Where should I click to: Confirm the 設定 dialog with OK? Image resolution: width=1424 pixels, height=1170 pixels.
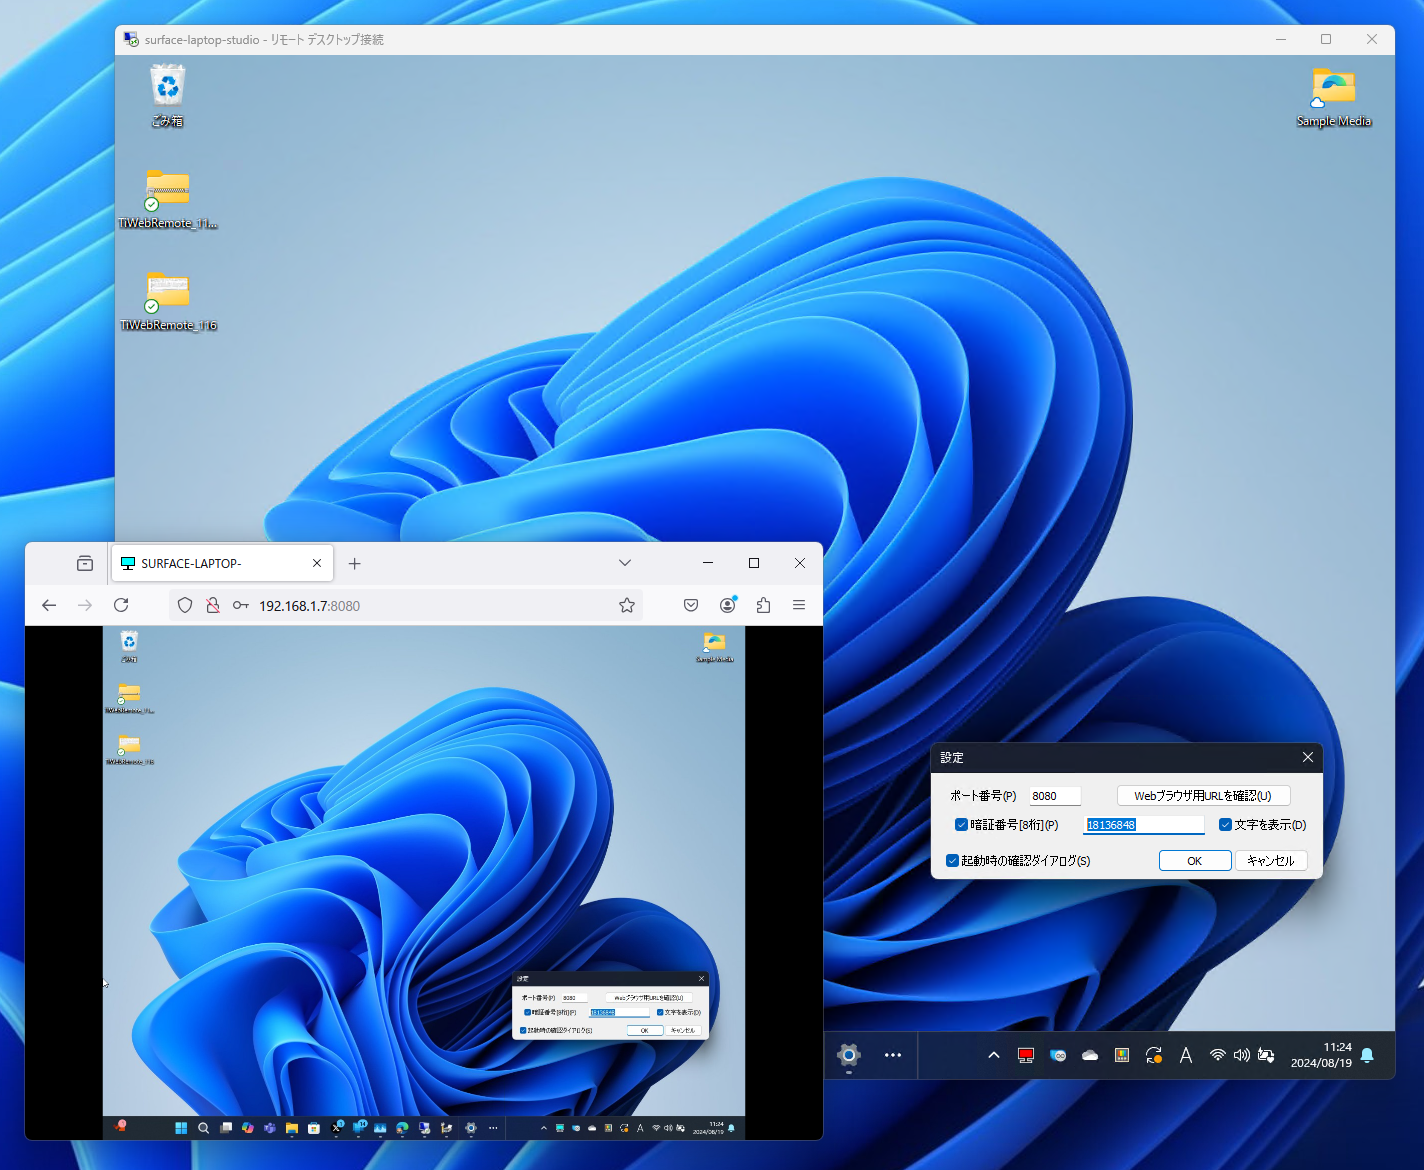click(1195, 861)
